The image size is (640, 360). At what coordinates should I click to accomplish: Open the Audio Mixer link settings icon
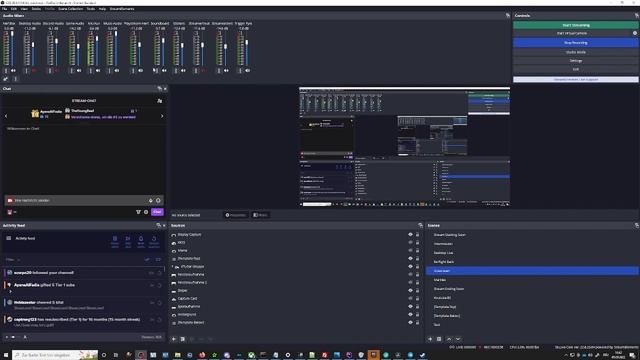(x=5, y=79)
